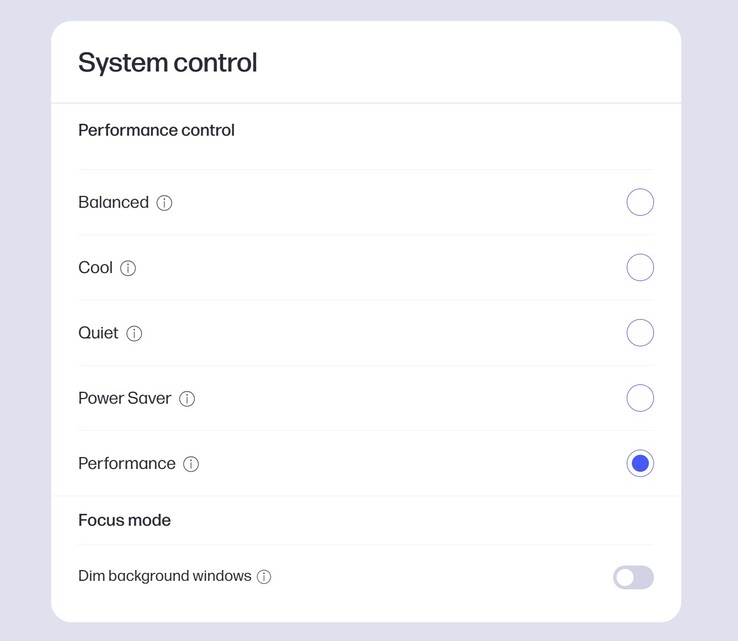Click the Power Saver label text

[125, 398]
